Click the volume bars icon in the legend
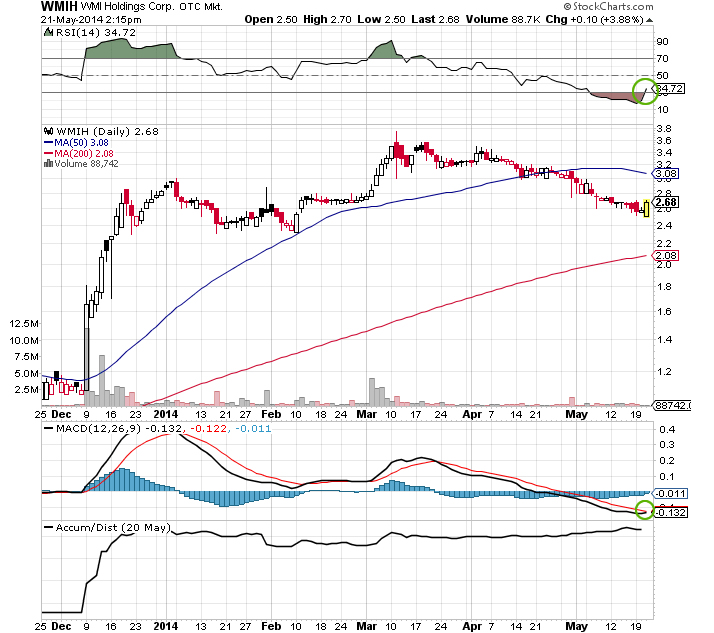This screenshot has width=714, height=633. point(48,163)
